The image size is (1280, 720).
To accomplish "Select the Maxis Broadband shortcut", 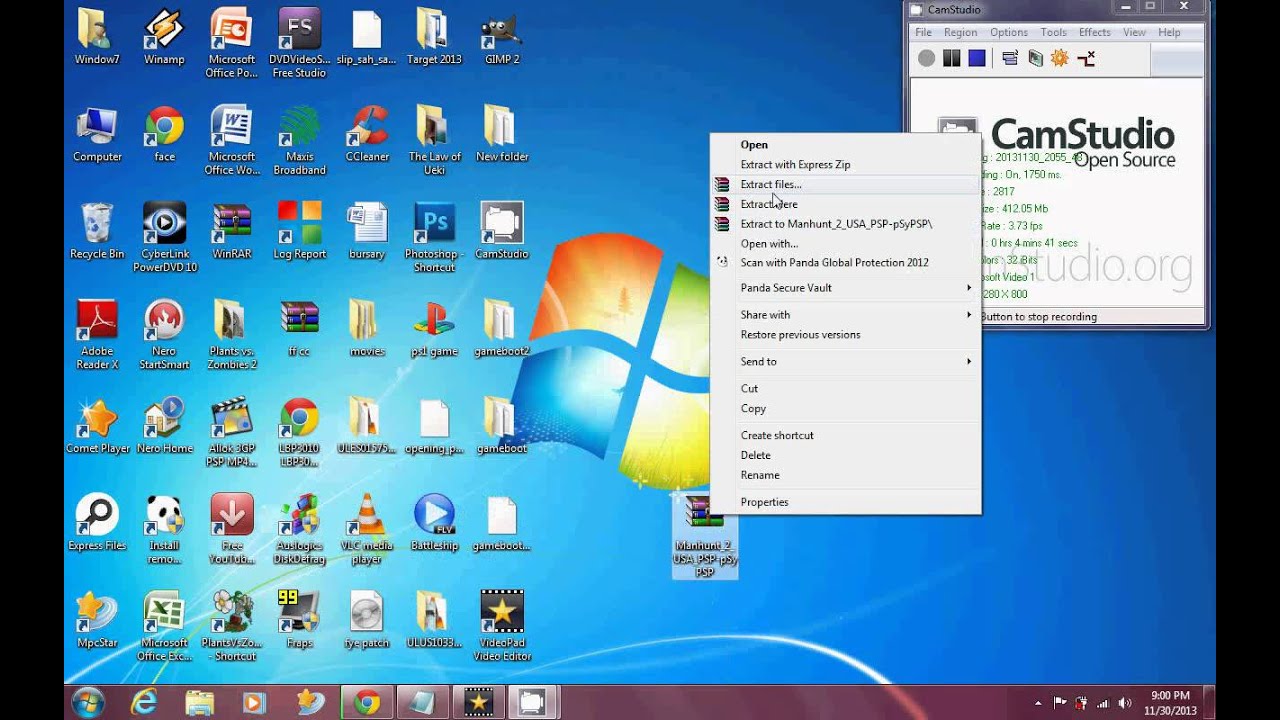I will pyautogui.click(x=299, y=140).
